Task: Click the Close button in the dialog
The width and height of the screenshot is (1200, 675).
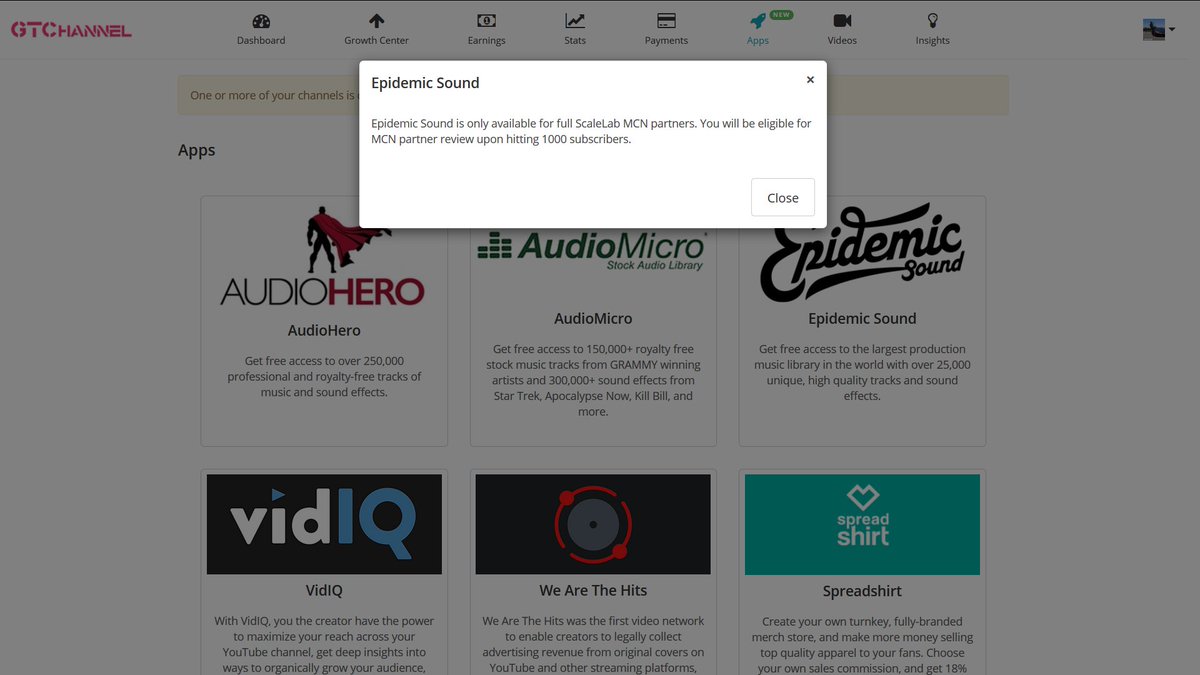Action: click(x=783, y=198)
